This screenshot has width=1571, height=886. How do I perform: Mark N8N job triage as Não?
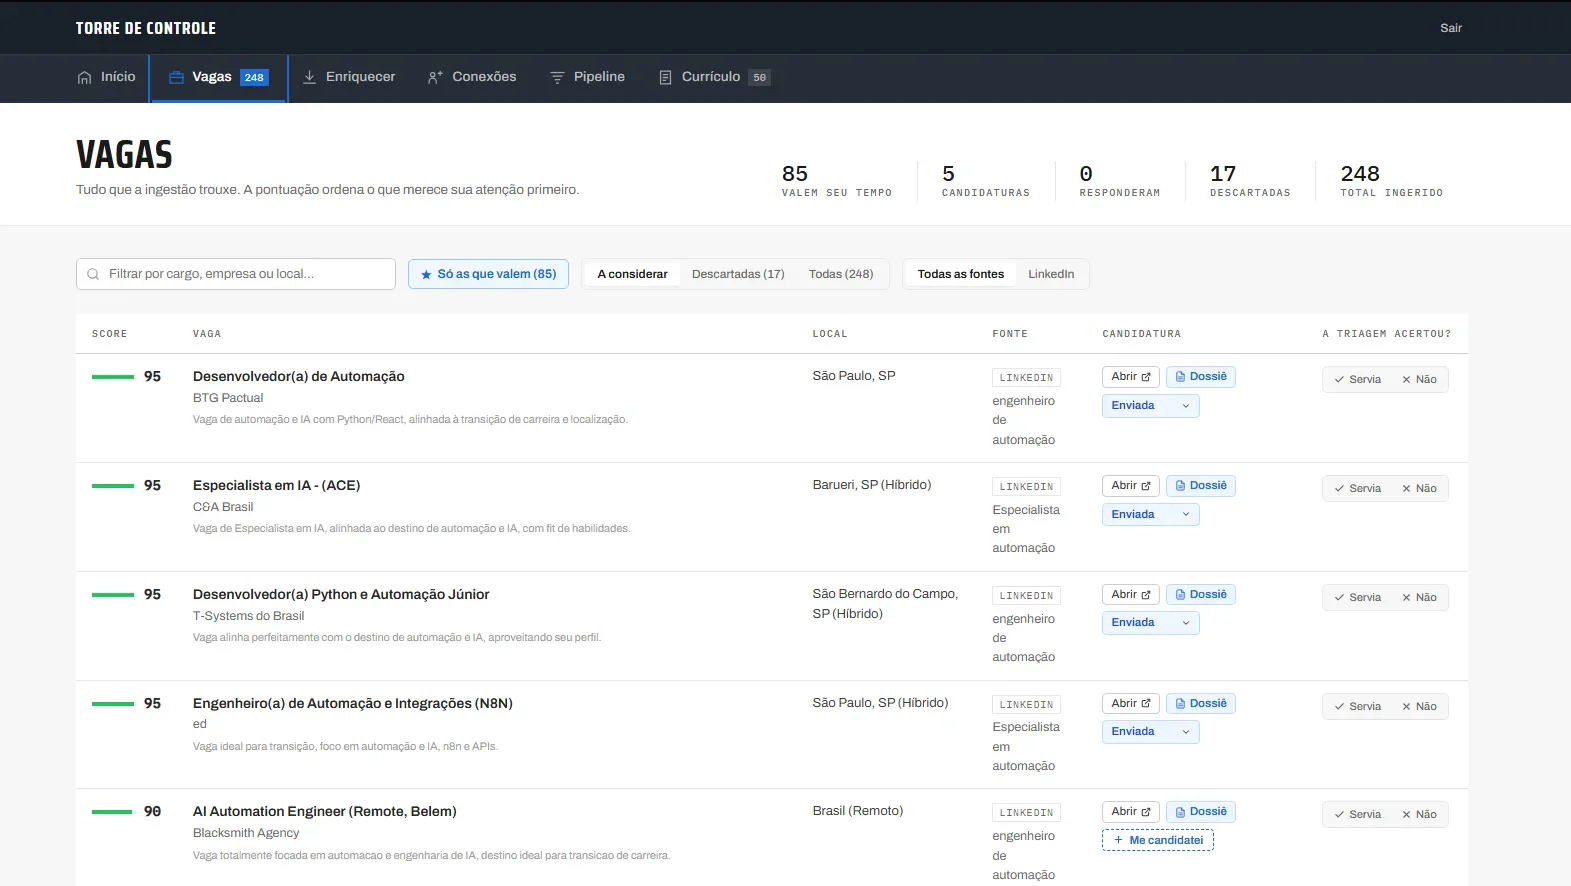click(x=1419, y=707)
